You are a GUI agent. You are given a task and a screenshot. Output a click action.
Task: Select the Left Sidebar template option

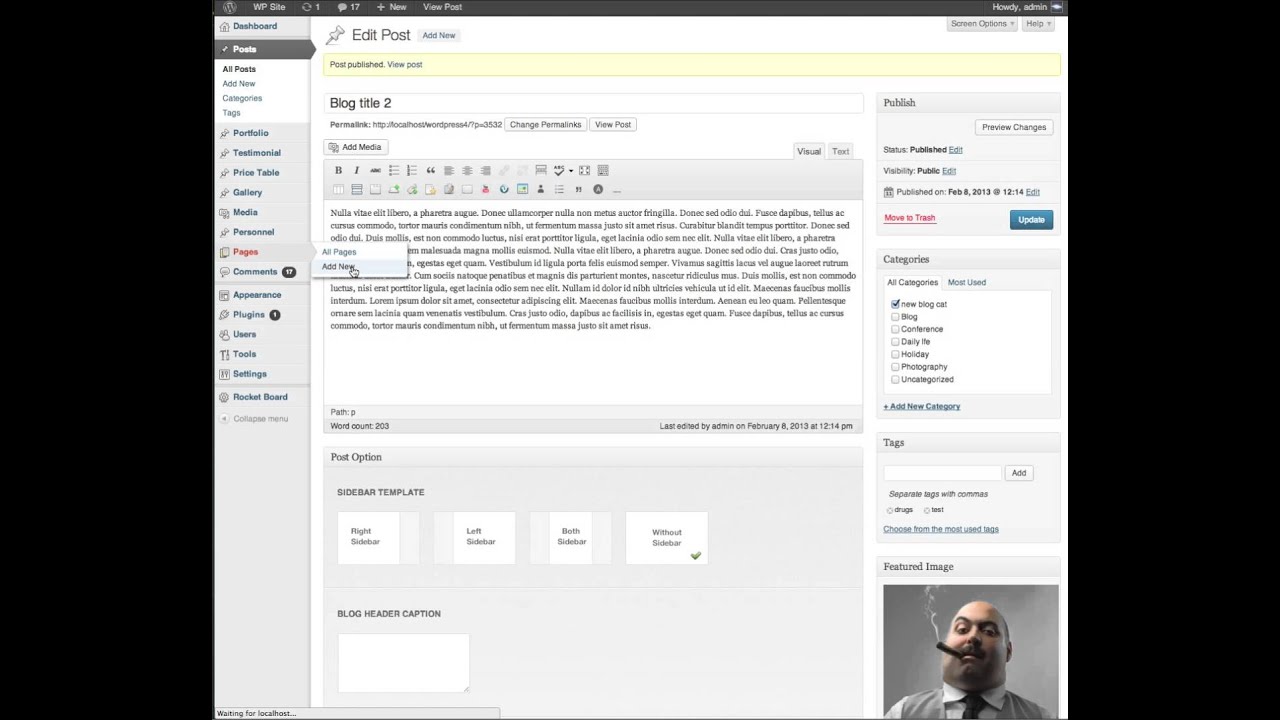(474, 537)
